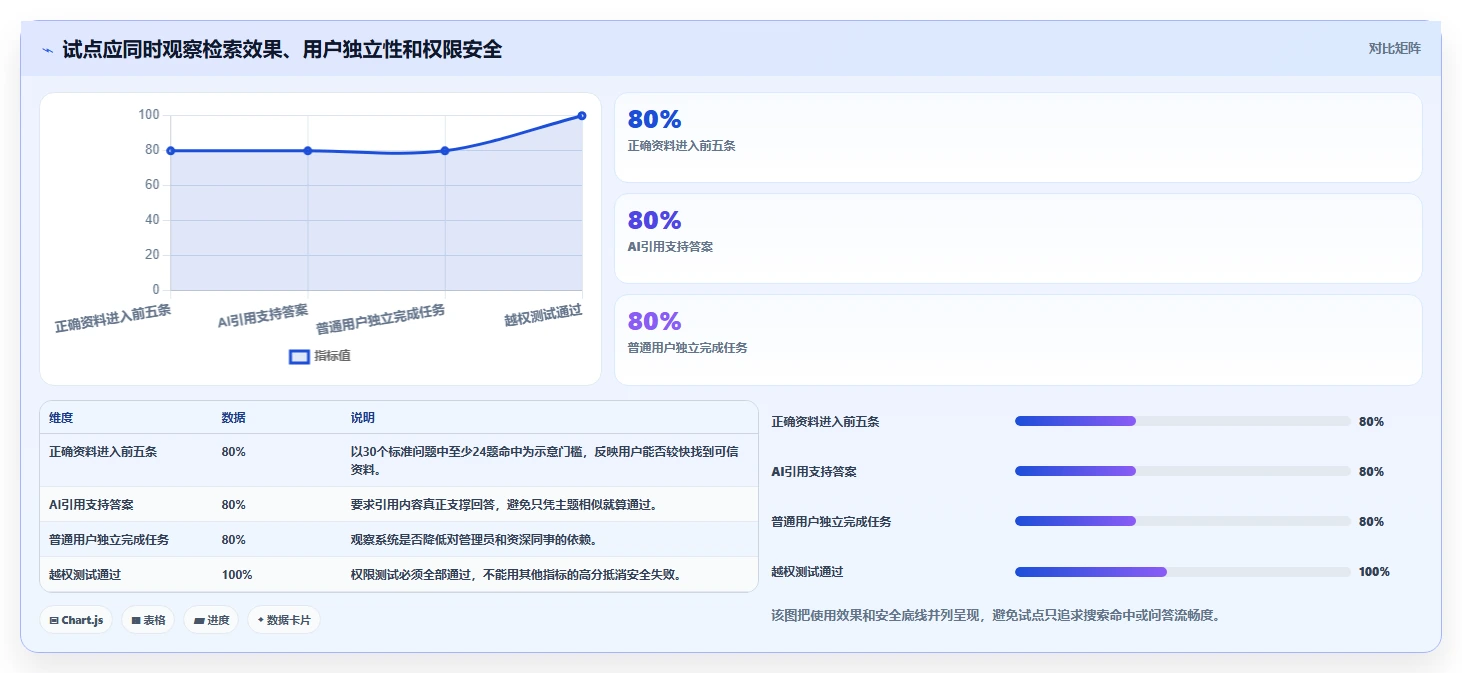This screenshot has height=673, width=1462.
Task: Click the header title 试点应同时观察检索效果
Action: tap(282, 49)
